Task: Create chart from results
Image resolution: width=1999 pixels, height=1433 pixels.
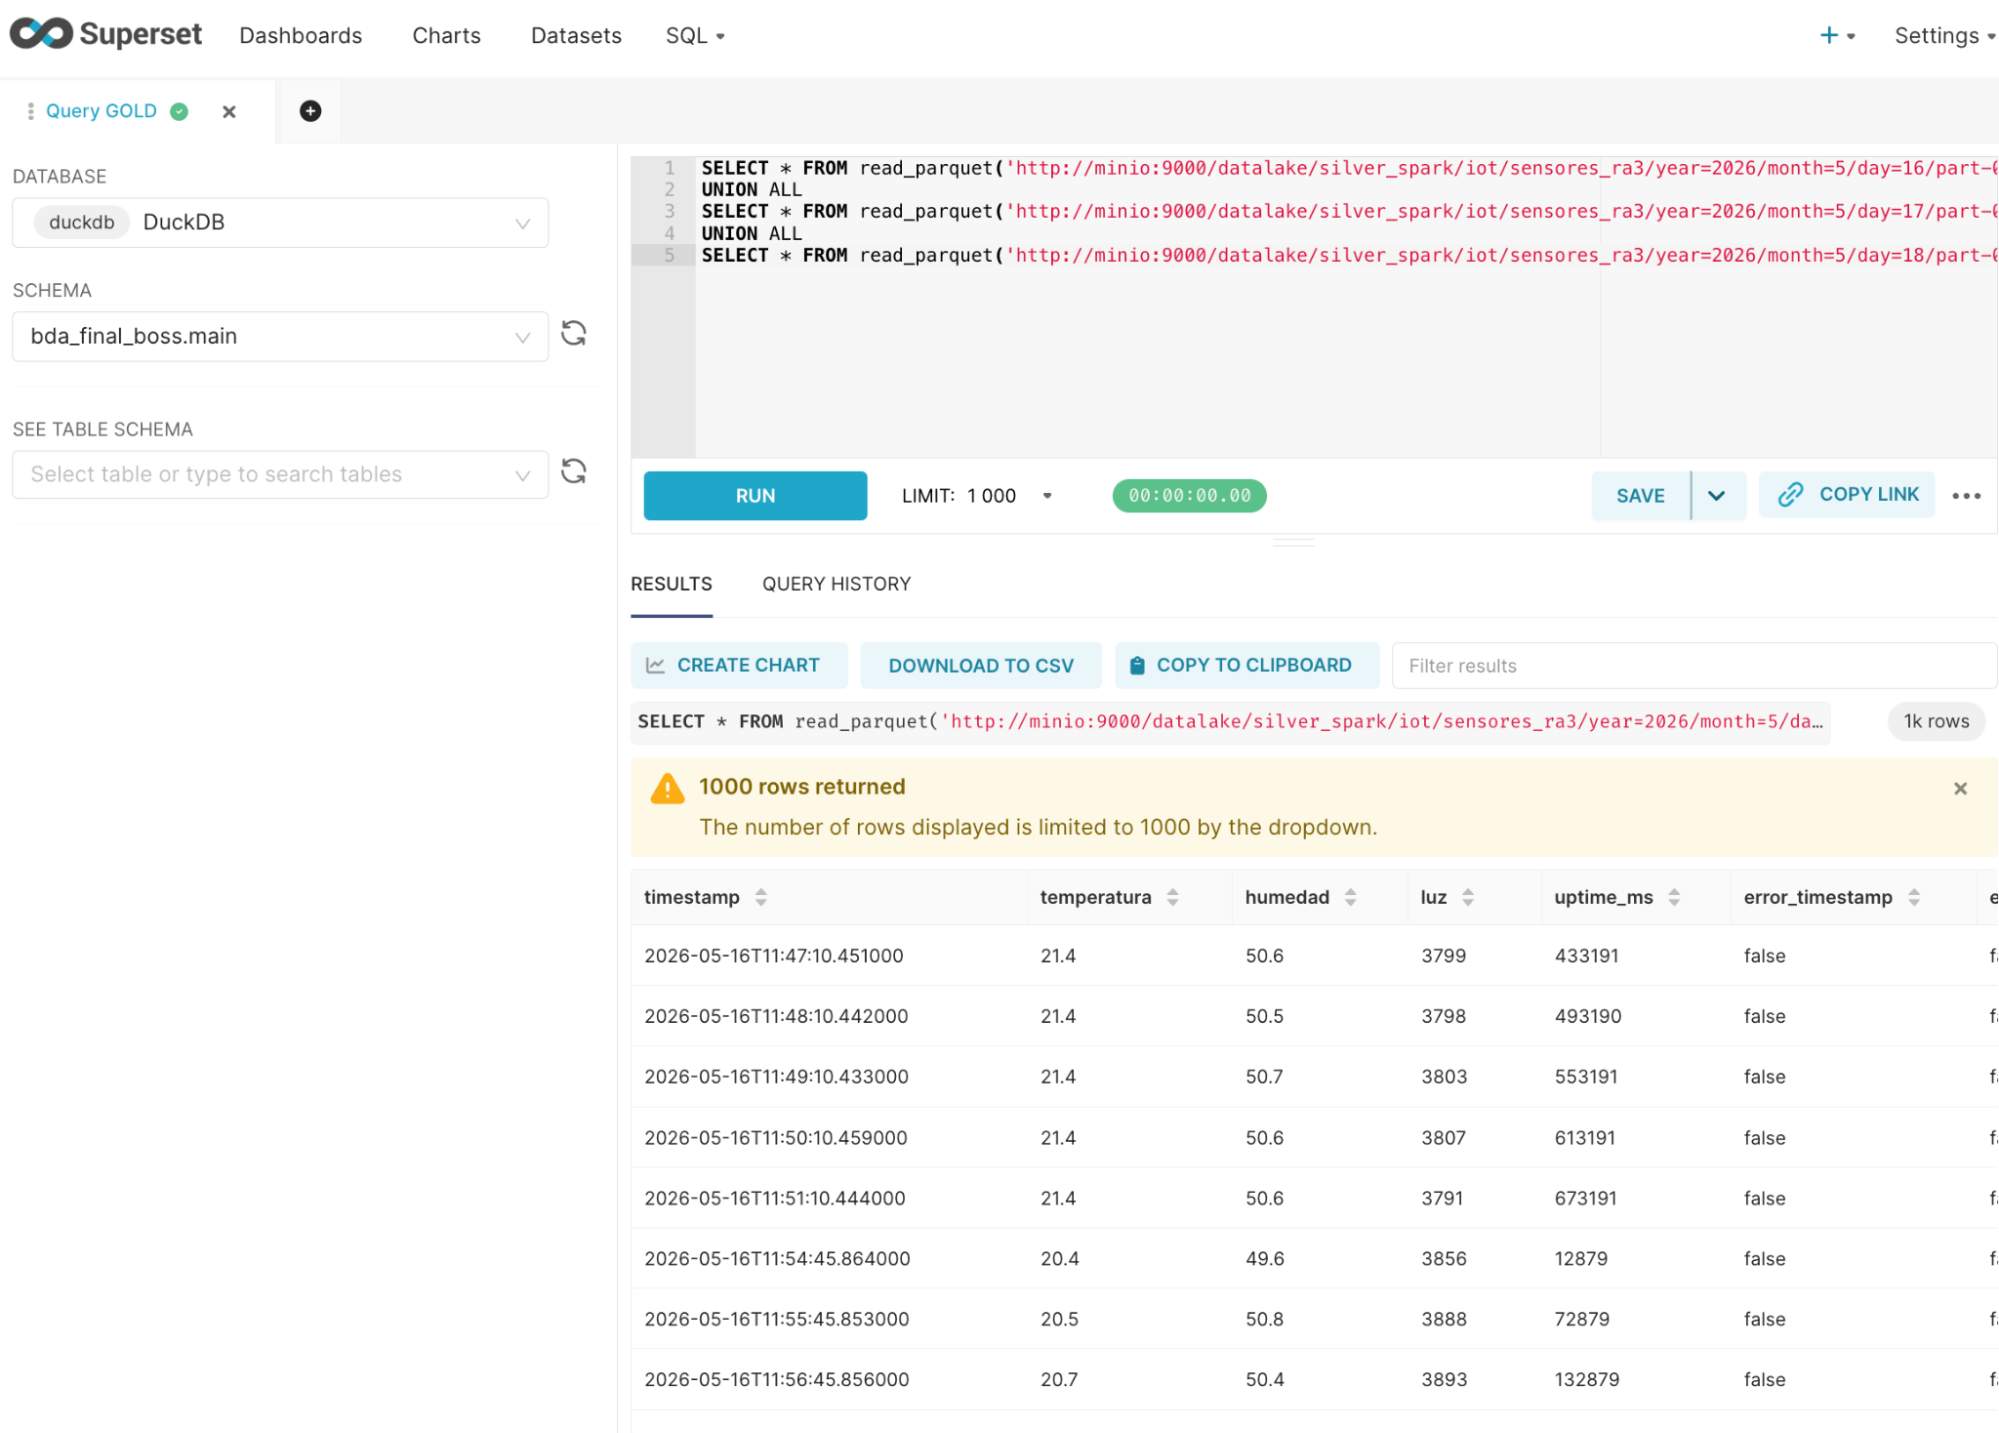Action: click(739, 666)
